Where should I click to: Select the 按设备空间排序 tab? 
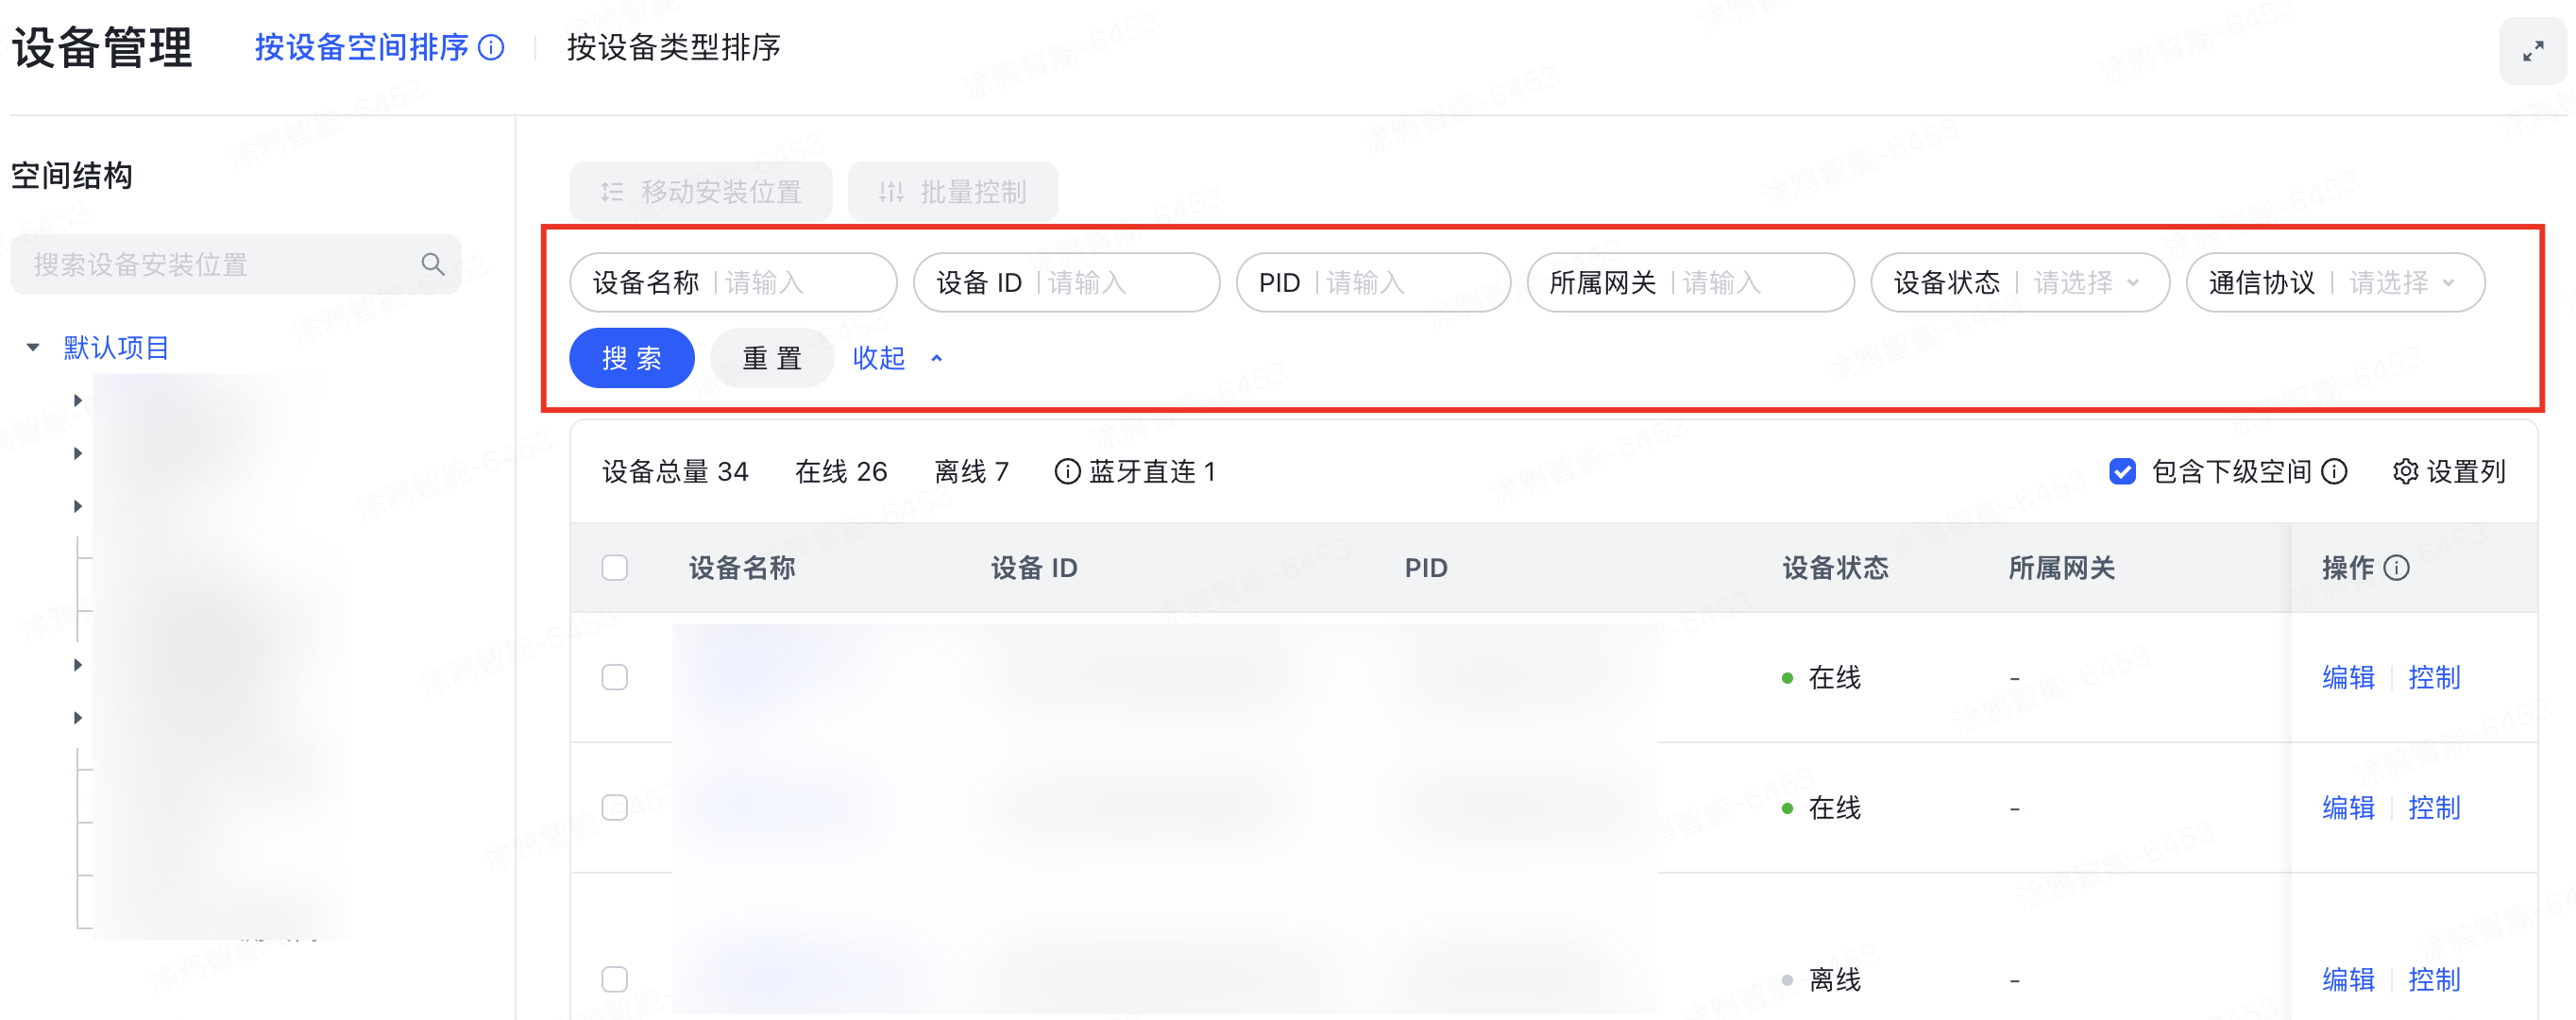click(x=361, y=47)
